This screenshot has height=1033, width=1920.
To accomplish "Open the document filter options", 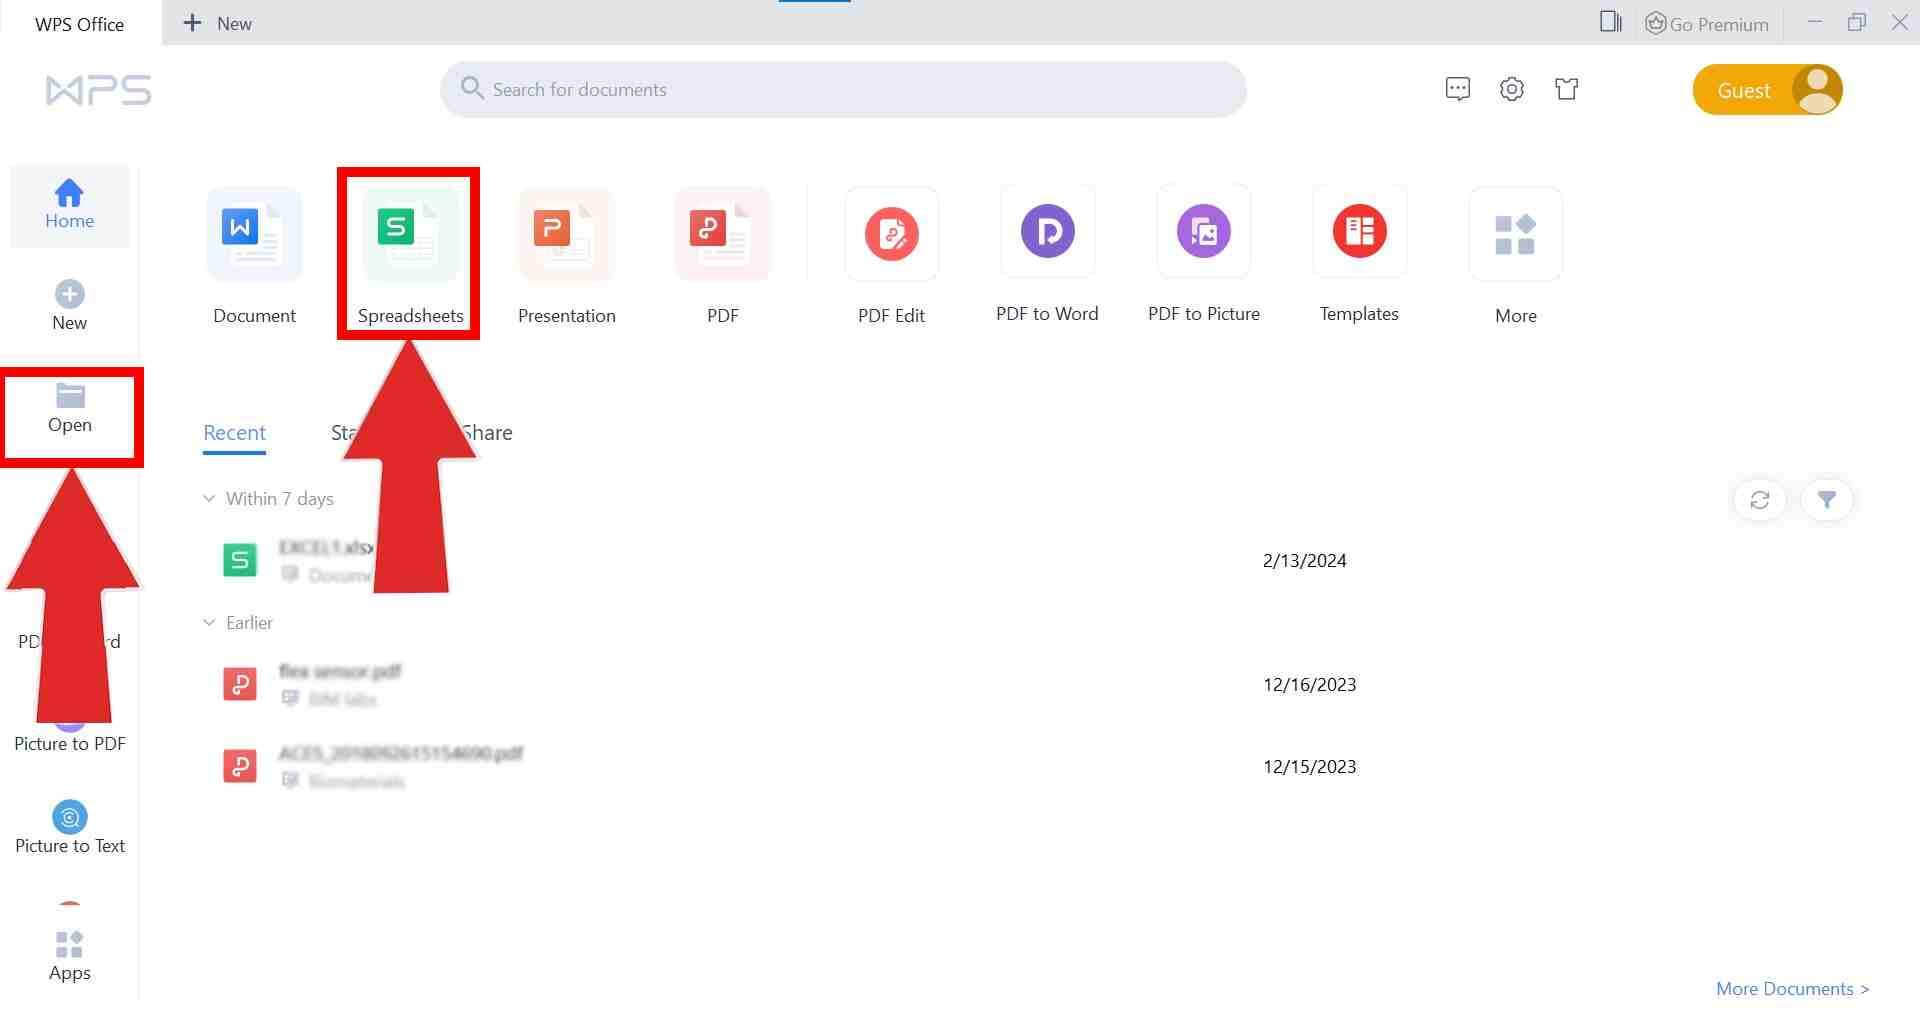I will click(x=1827, y=500).
